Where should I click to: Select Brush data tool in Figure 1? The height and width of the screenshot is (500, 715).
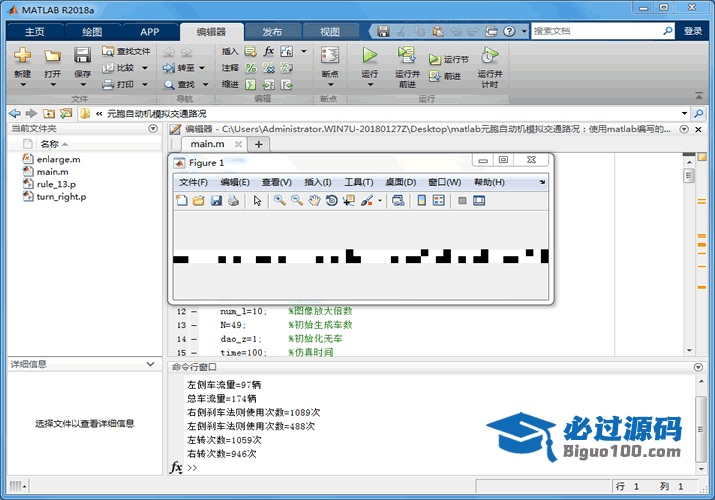click(367, 201)
